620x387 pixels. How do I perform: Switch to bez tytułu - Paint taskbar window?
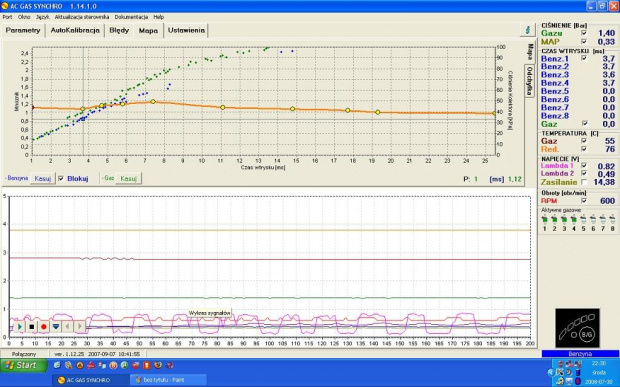pyautogui.click(x=168, y=380)
